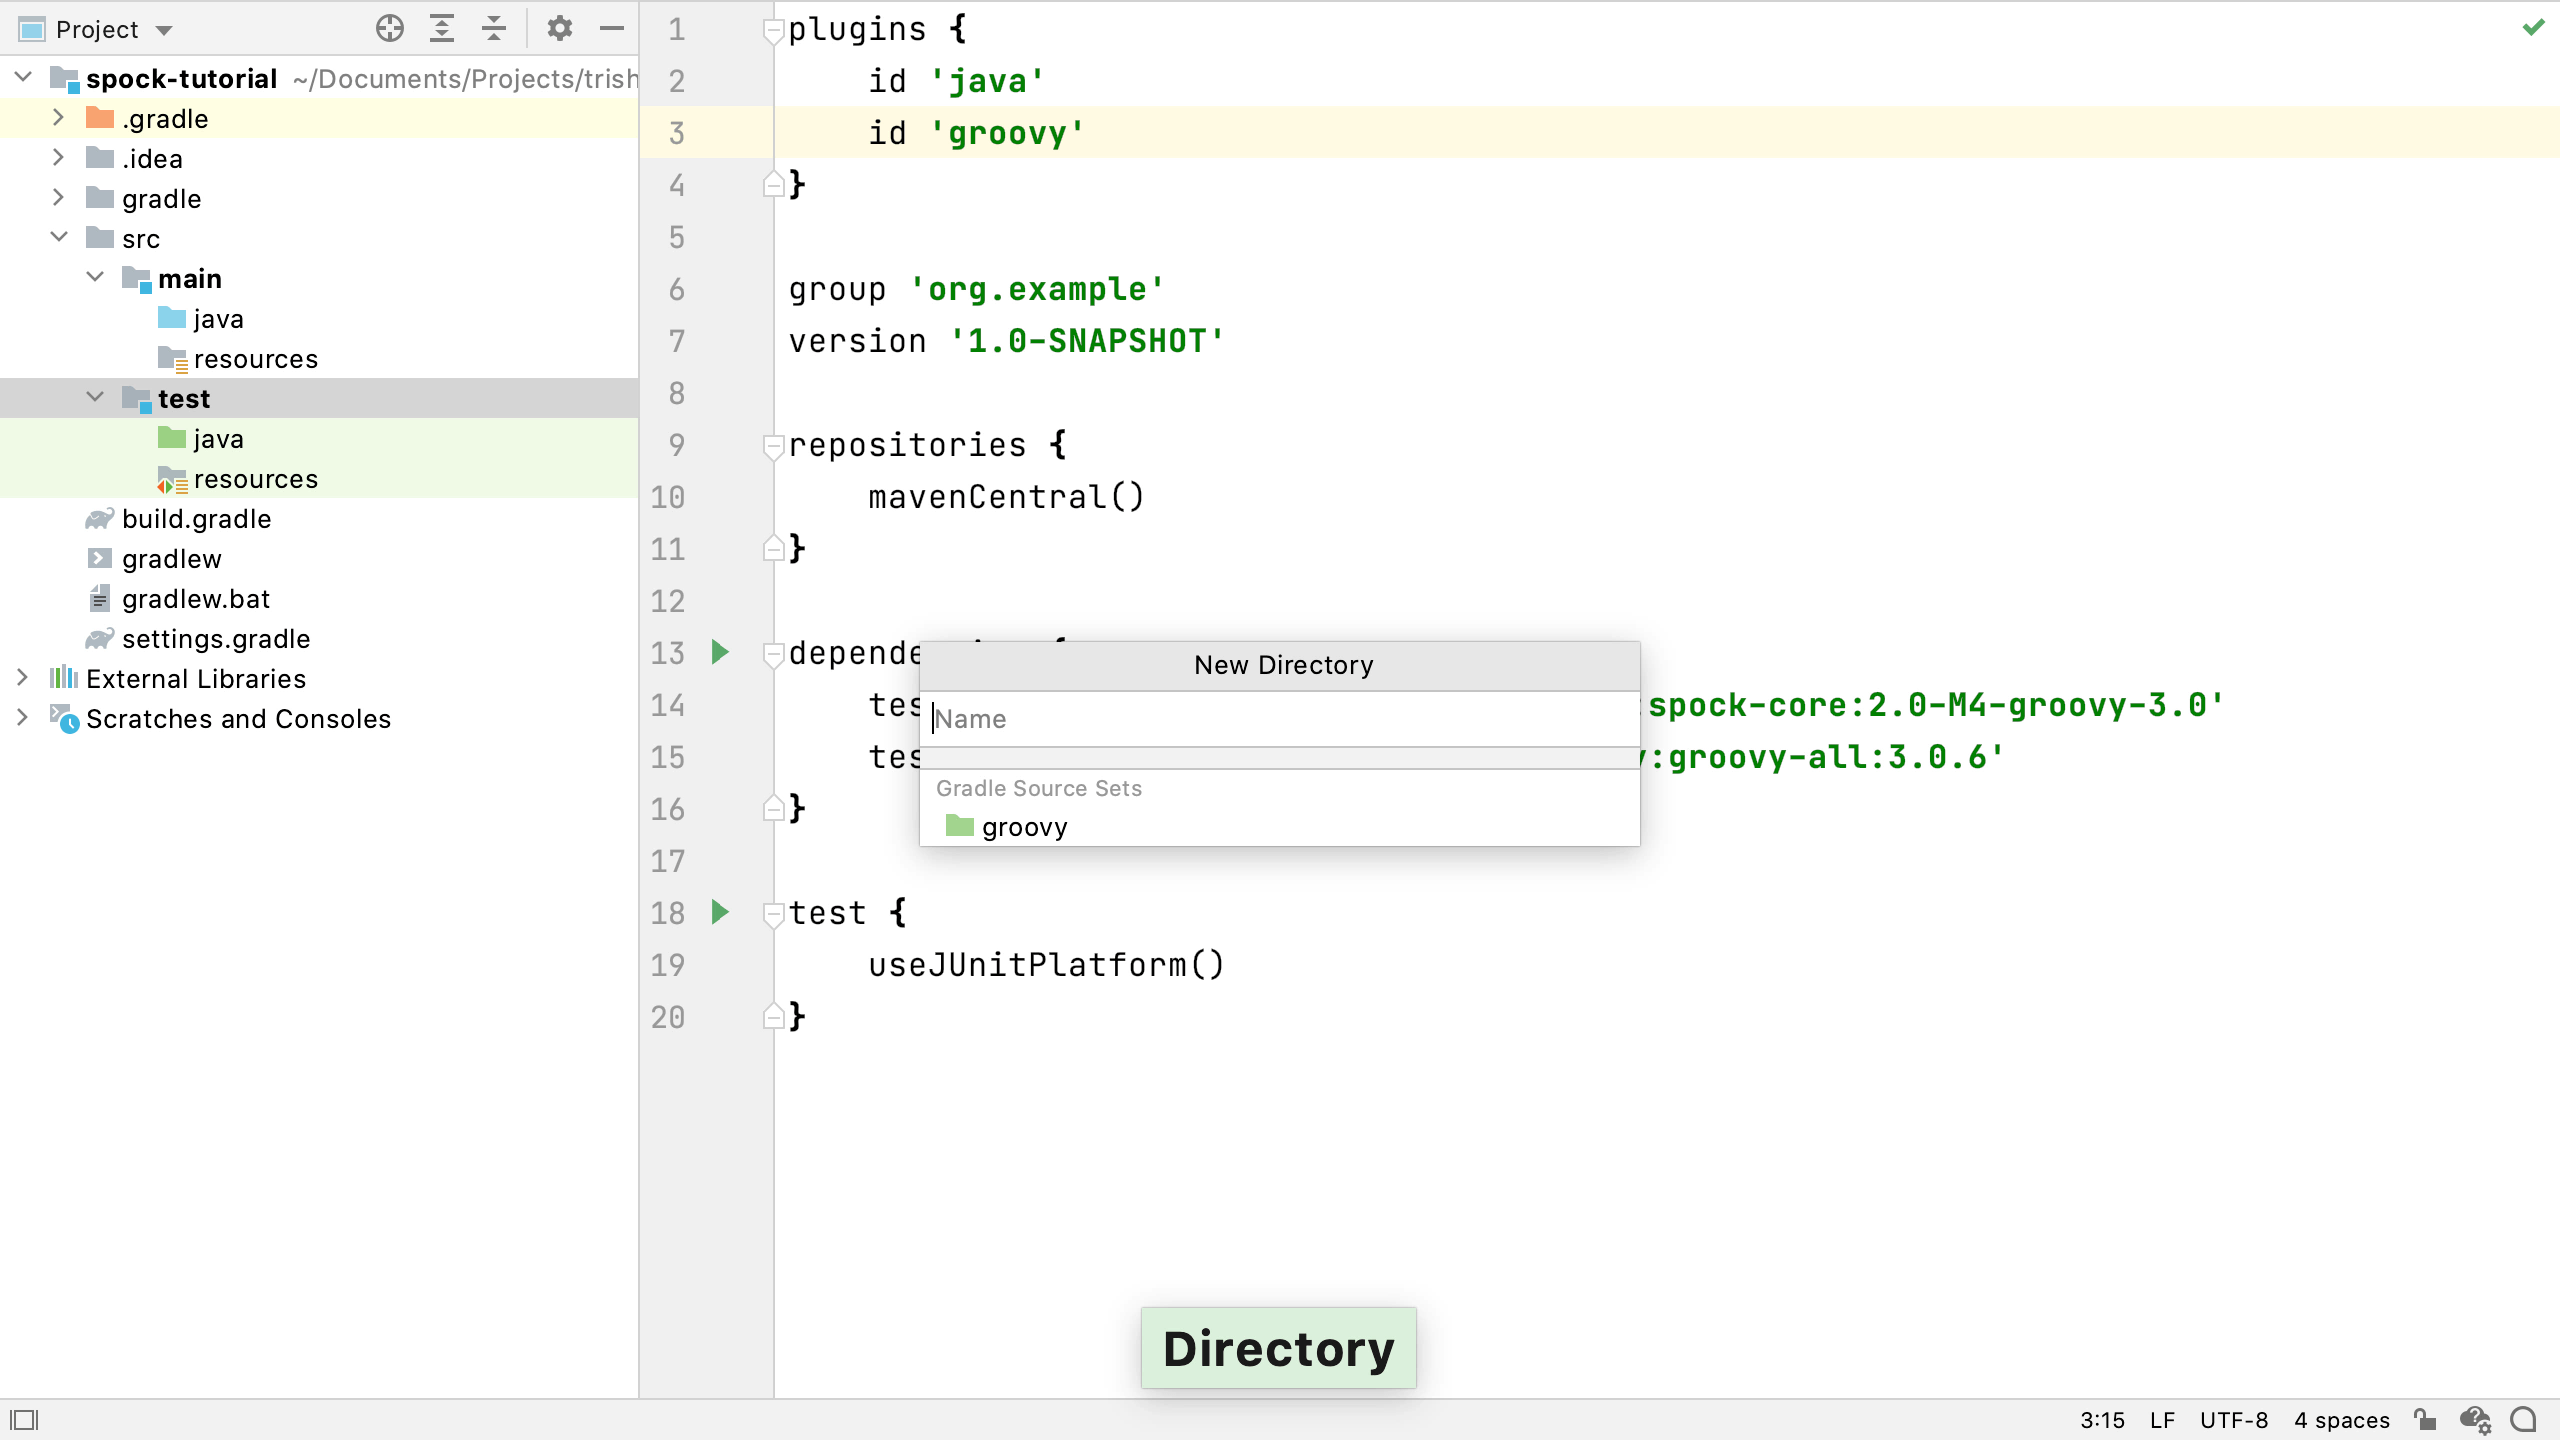This screenshot has height=1440, width=2560.
Task: Open Project panel options gear
Action: point(560,28)
